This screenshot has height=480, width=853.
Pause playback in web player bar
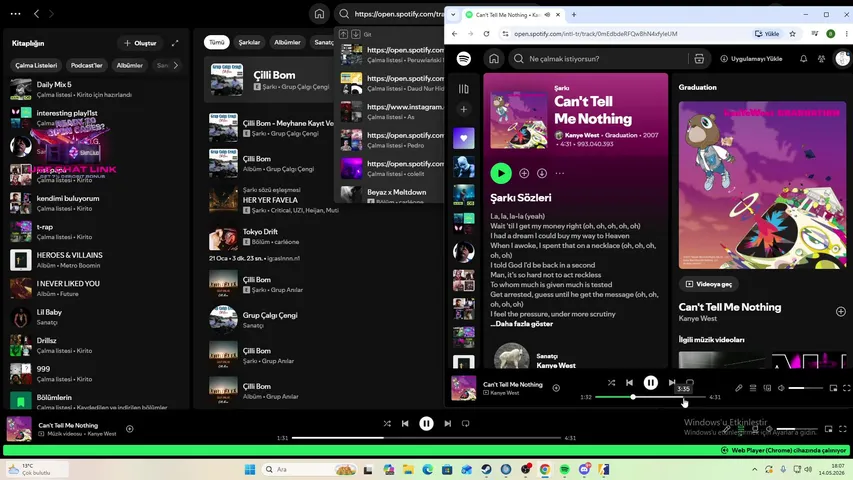tap(651, 383)
